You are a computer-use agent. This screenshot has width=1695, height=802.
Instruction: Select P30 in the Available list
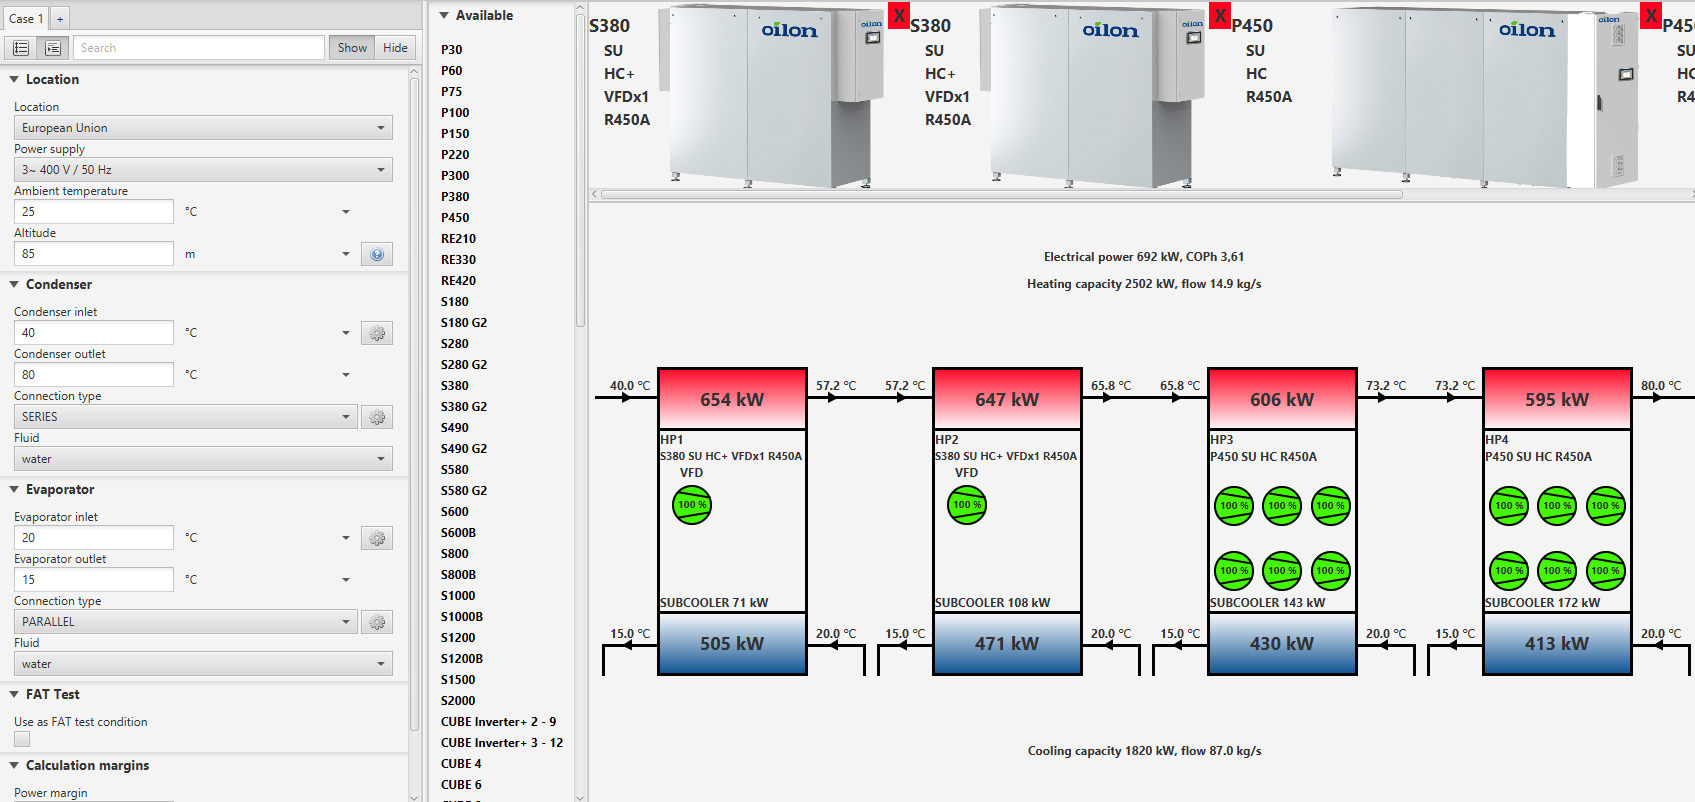click(451, 49)
